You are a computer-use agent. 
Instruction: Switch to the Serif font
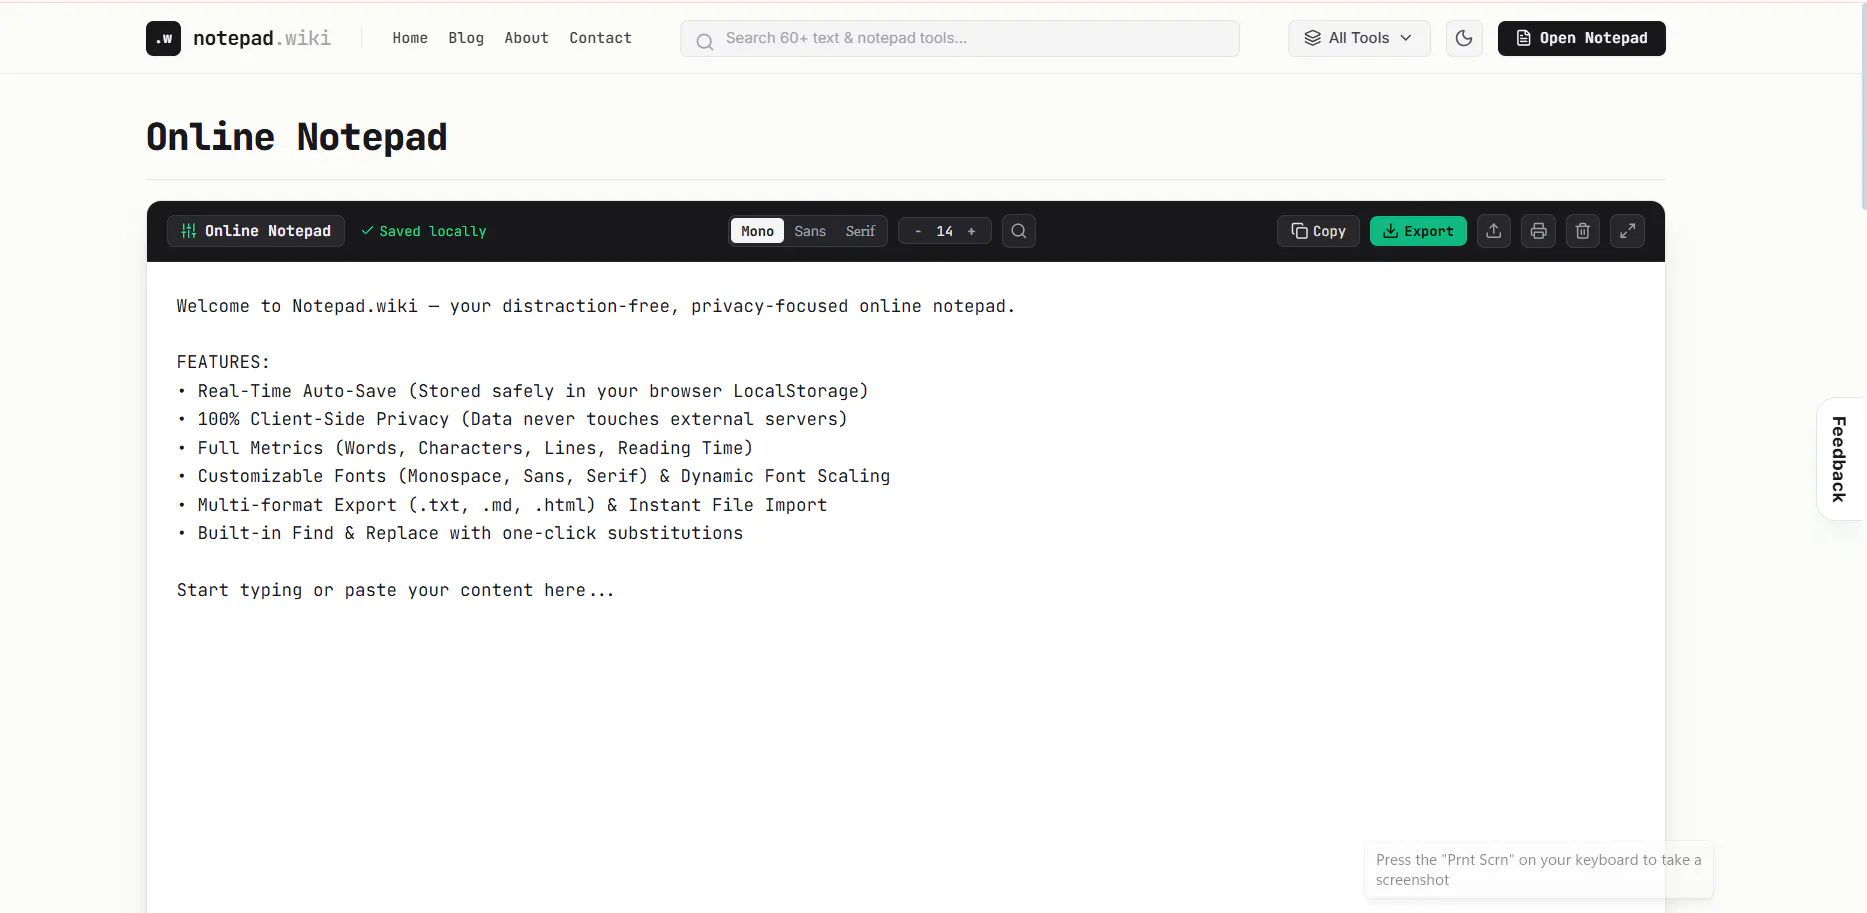click(x=860, y=231)
